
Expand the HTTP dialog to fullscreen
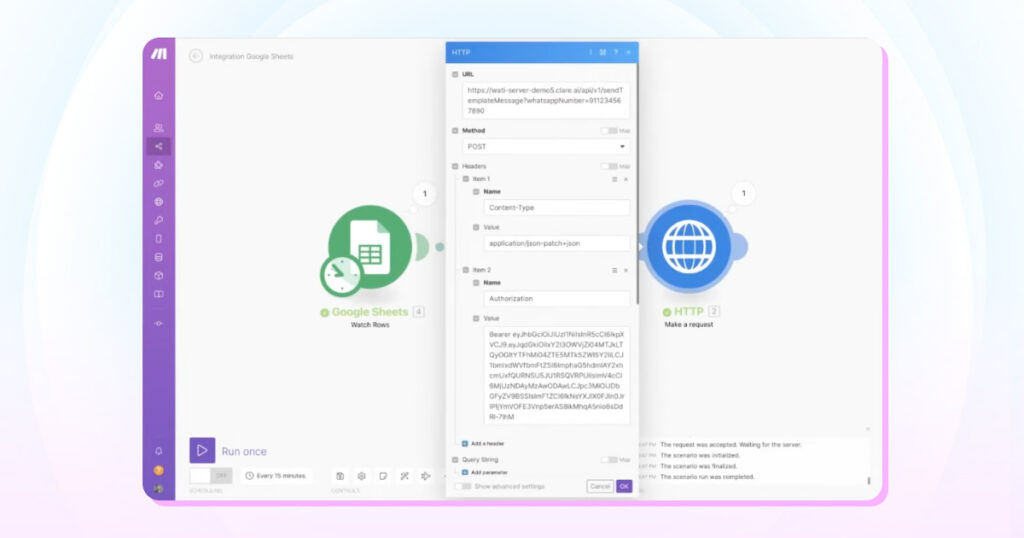[x=603, y=52]
